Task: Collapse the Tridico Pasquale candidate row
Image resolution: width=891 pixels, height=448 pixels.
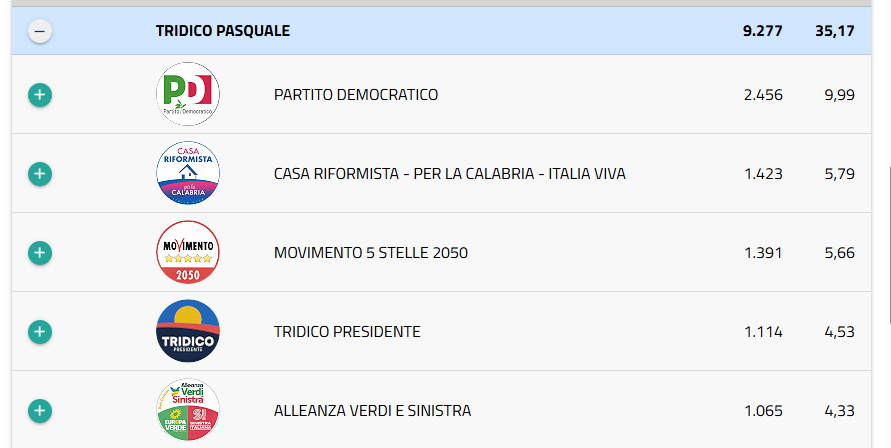Action: (39, 31)
